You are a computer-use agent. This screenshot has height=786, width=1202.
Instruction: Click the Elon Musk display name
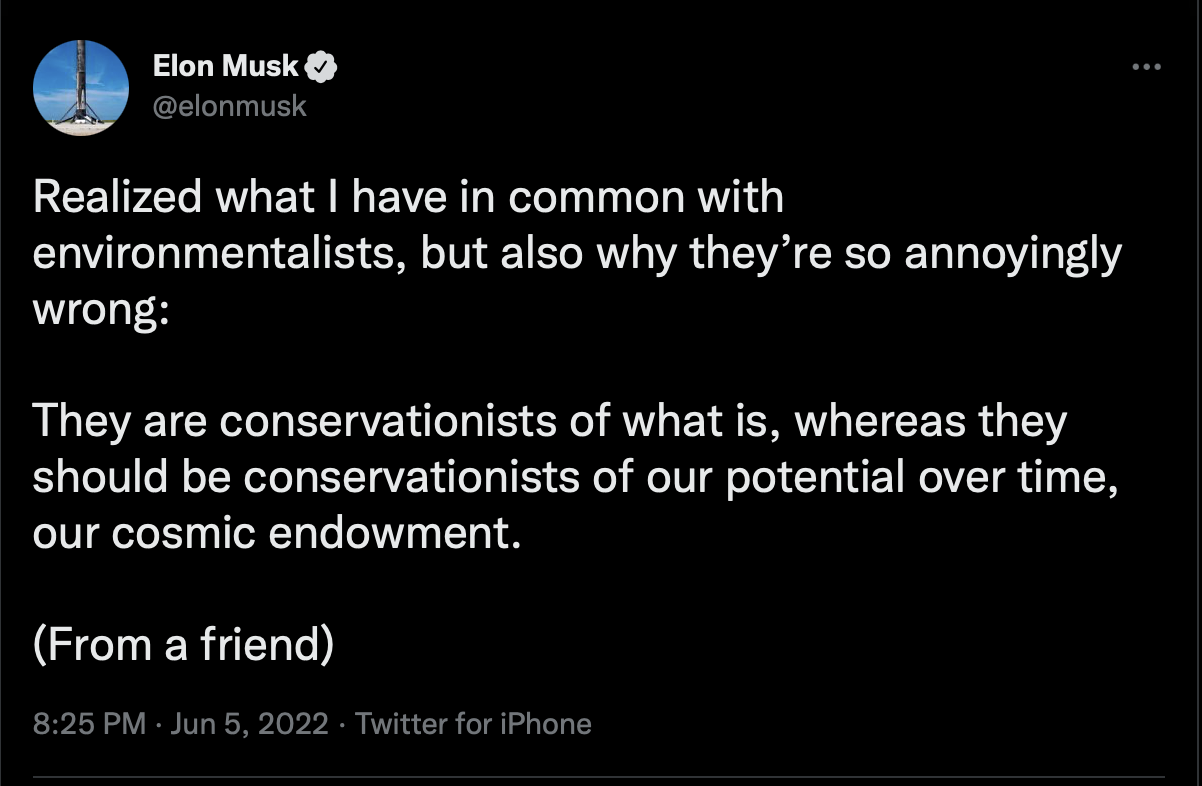point(226,67)
